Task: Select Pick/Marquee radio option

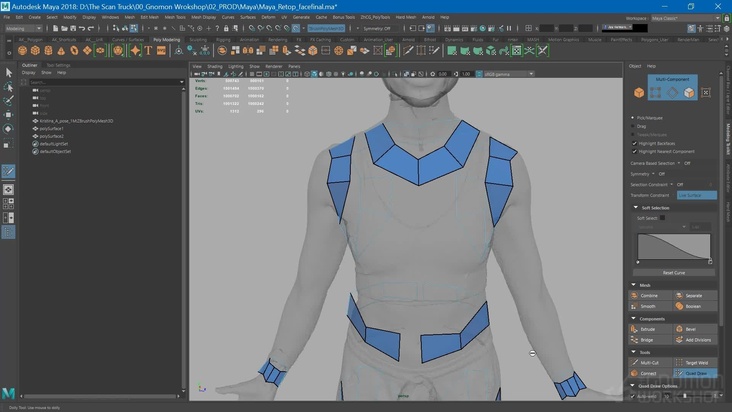Action: pos(633,118)
